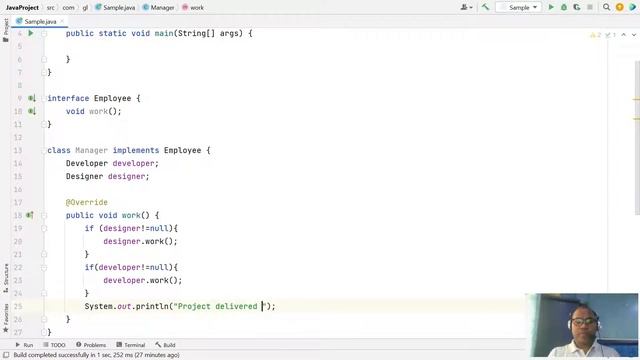Open the Sample run configuration dropdown

(x=519, y=7)
